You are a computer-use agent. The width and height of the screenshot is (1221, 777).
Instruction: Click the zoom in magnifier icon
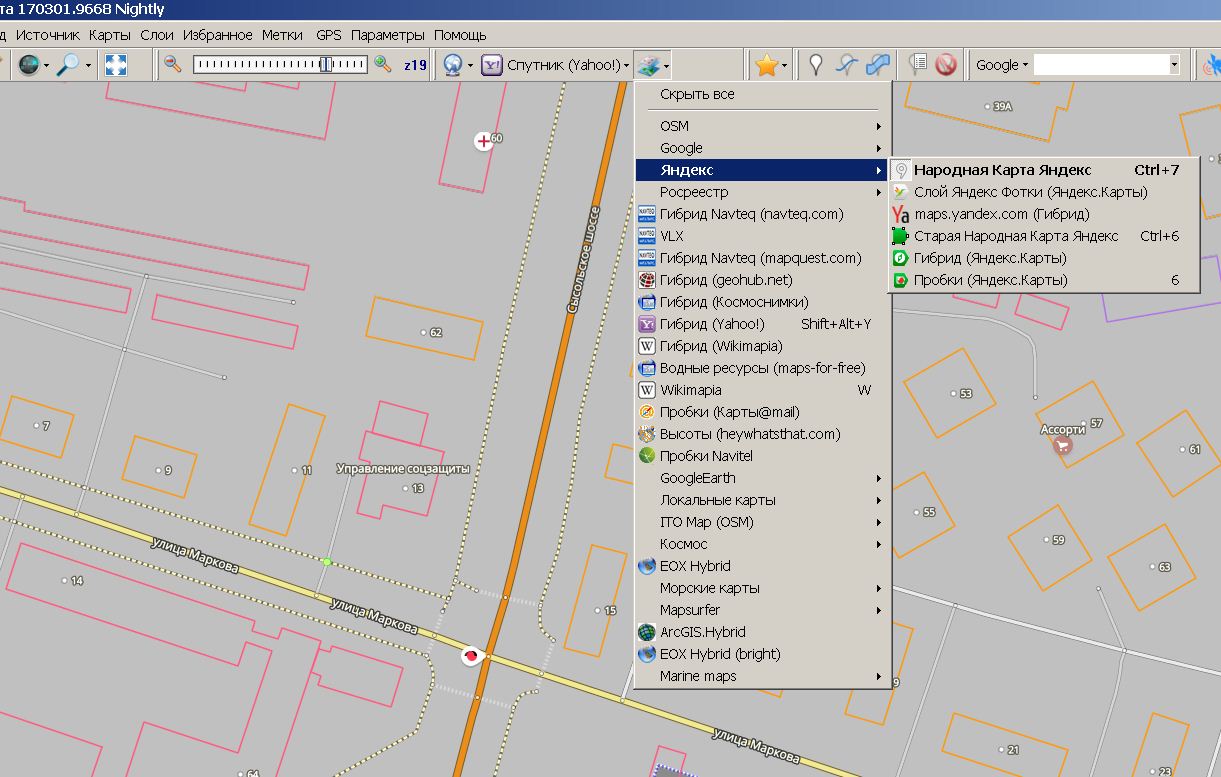point(382,65)
